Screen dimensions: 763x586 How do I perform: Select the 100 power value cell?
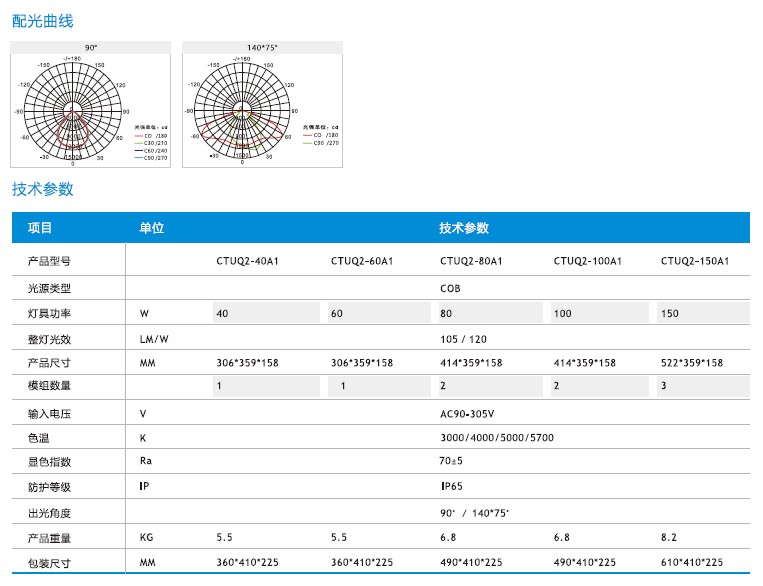pos(600,313)
